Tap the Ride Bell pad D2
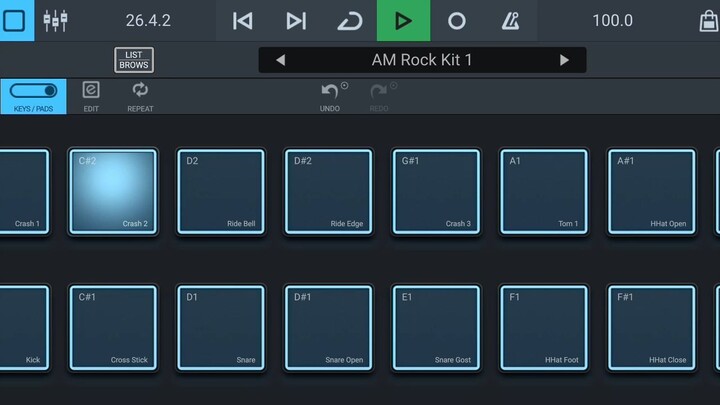This screenshot has height=405, width=720. [220, 191]
